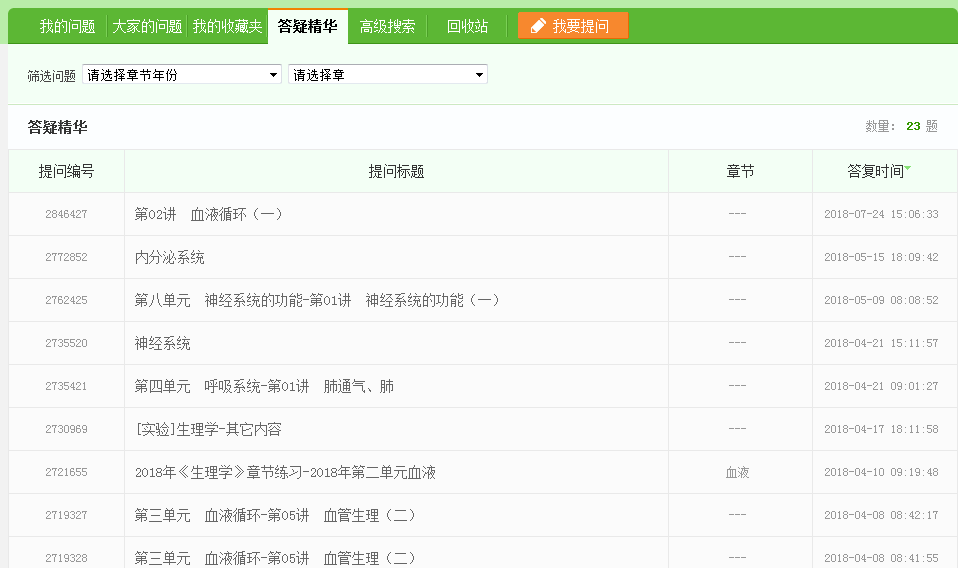
Task: Open 2018年《生理学》章节练习 question
Action: 285,473
